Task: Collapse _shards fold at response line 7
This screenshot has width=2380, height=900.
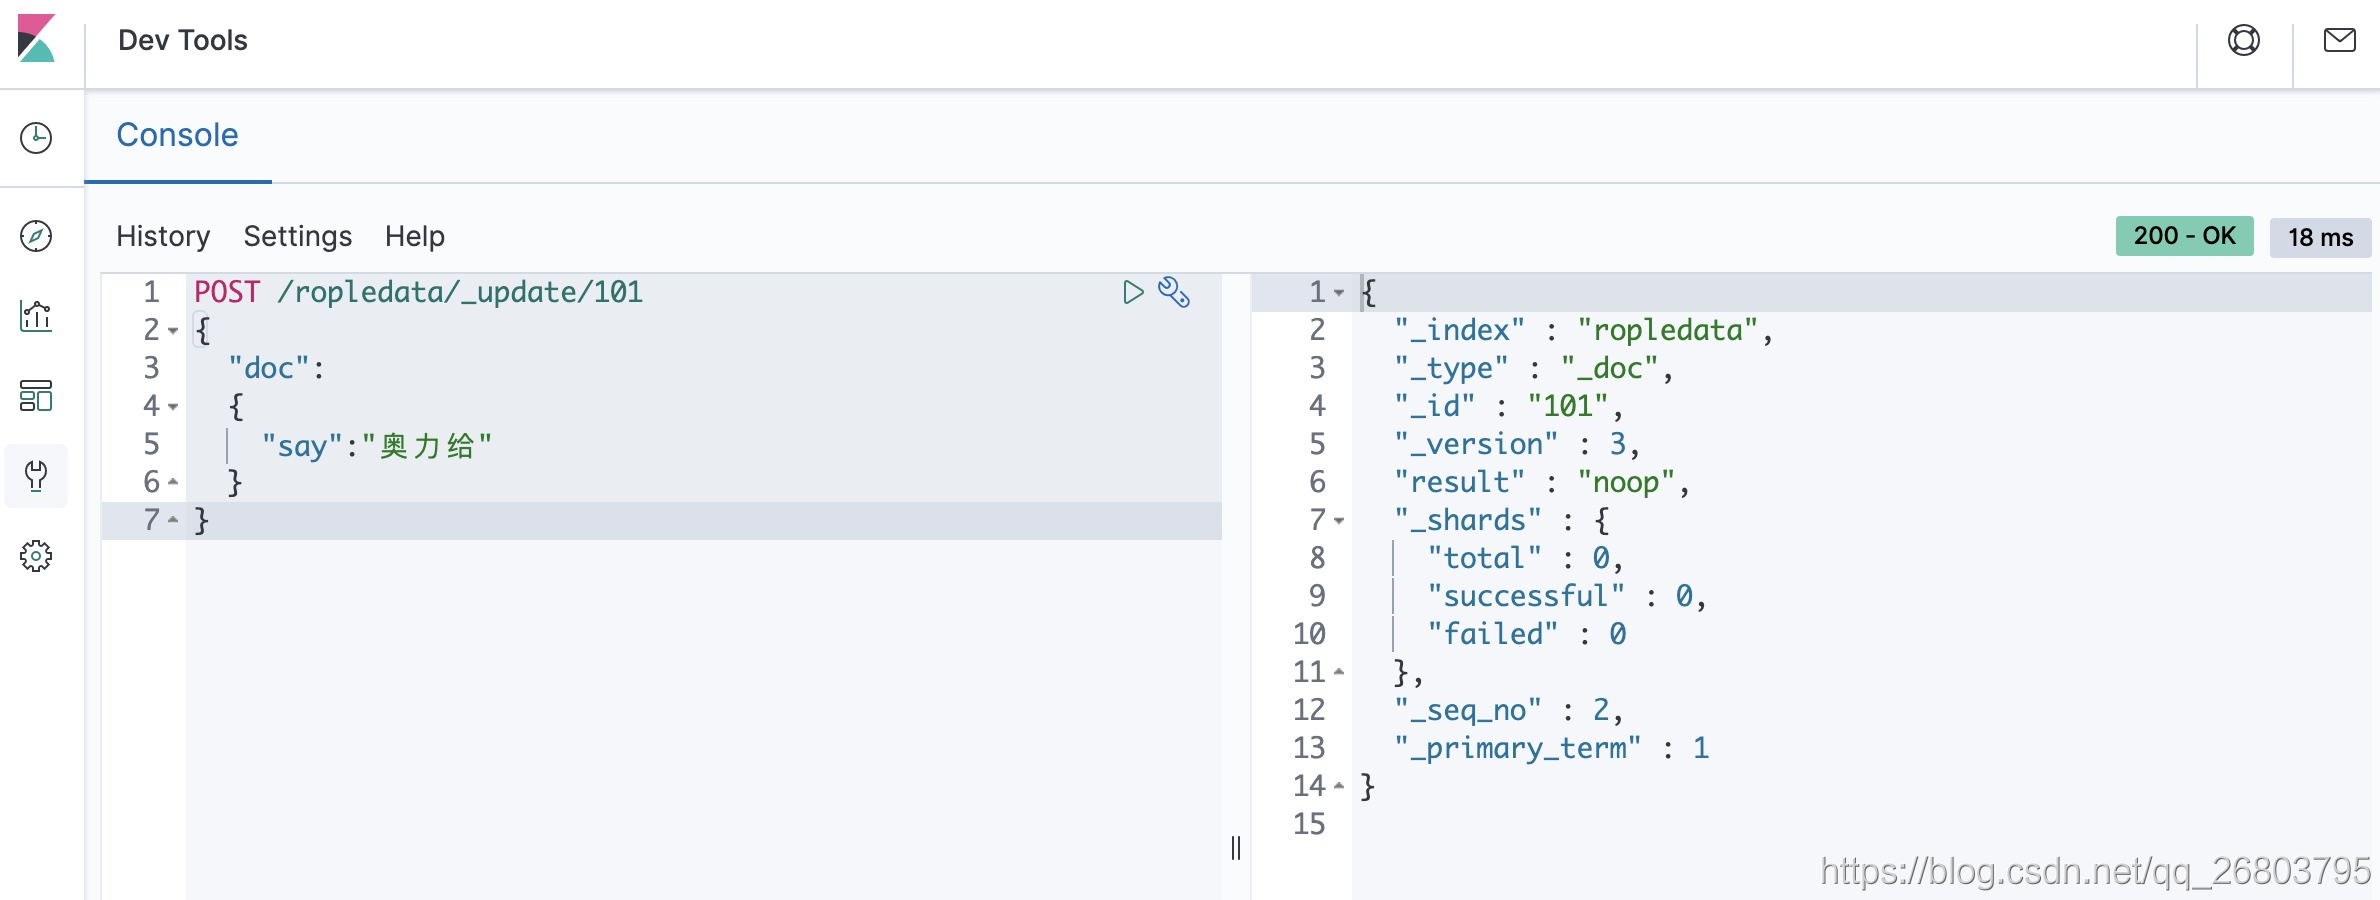Action: pyautogui.click(x=1339, y=520)
